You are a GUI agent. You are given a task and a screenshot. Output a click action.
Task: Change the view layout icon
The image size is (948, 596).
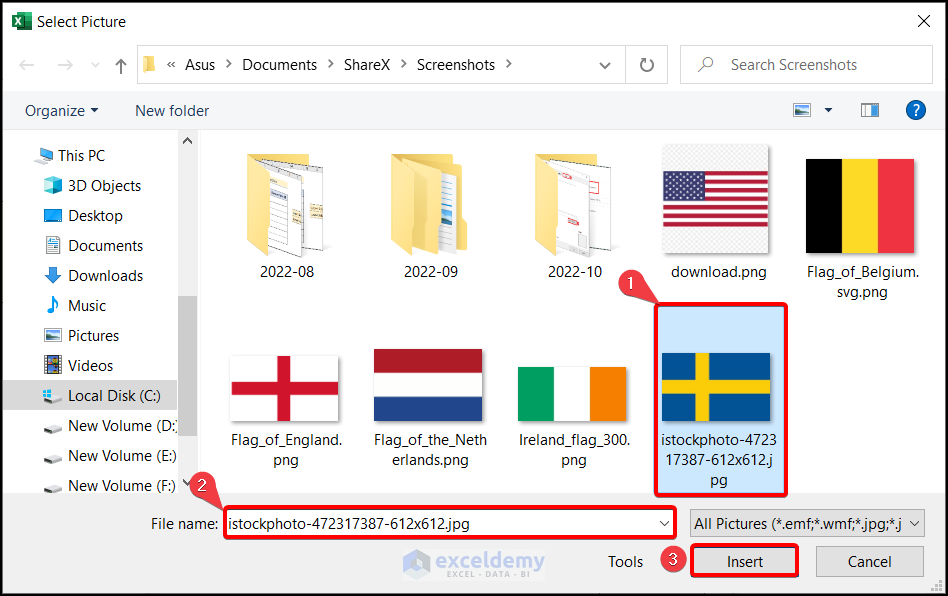coord(802,110)
